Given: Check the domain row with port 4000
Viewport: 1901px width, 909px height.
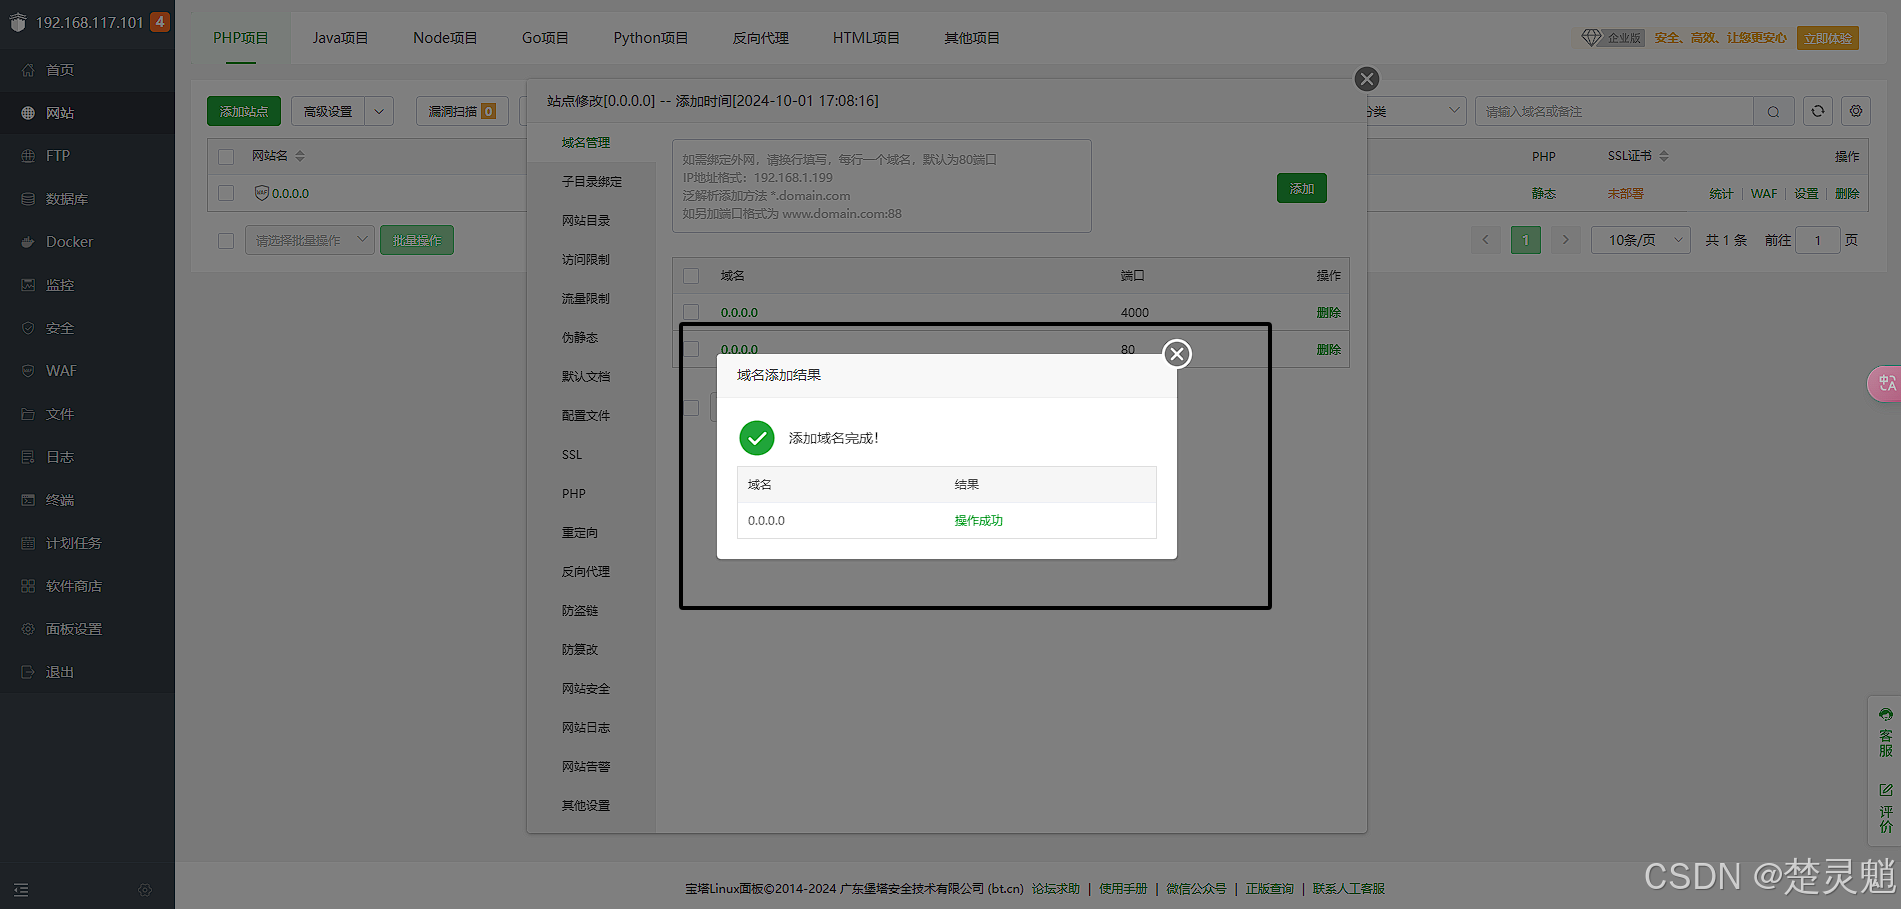Looking at the screenshot, I should coord(691,312).
